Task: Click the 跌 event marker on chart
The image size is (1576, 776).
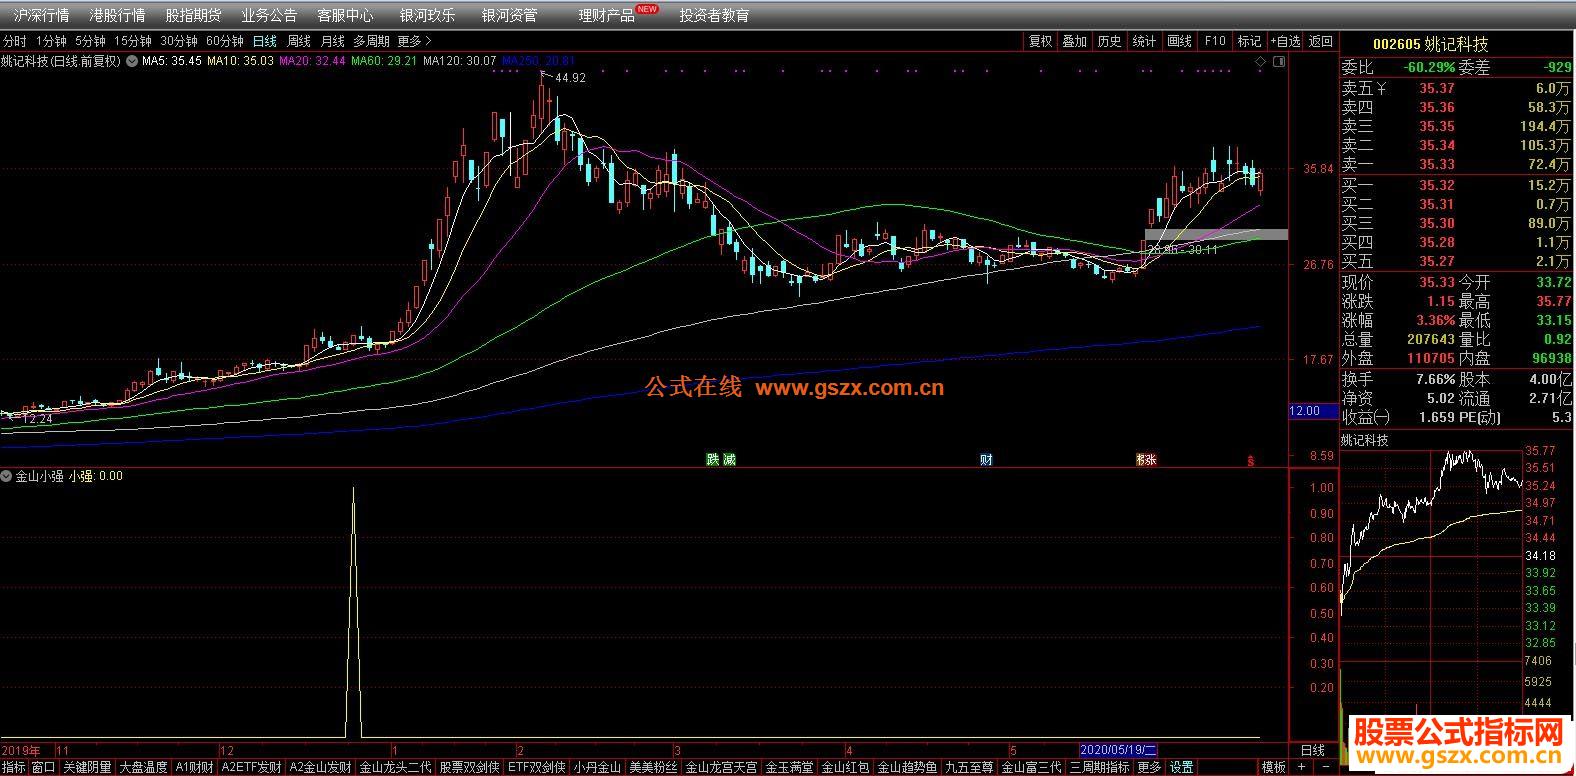Action: (x=713, y=460)
